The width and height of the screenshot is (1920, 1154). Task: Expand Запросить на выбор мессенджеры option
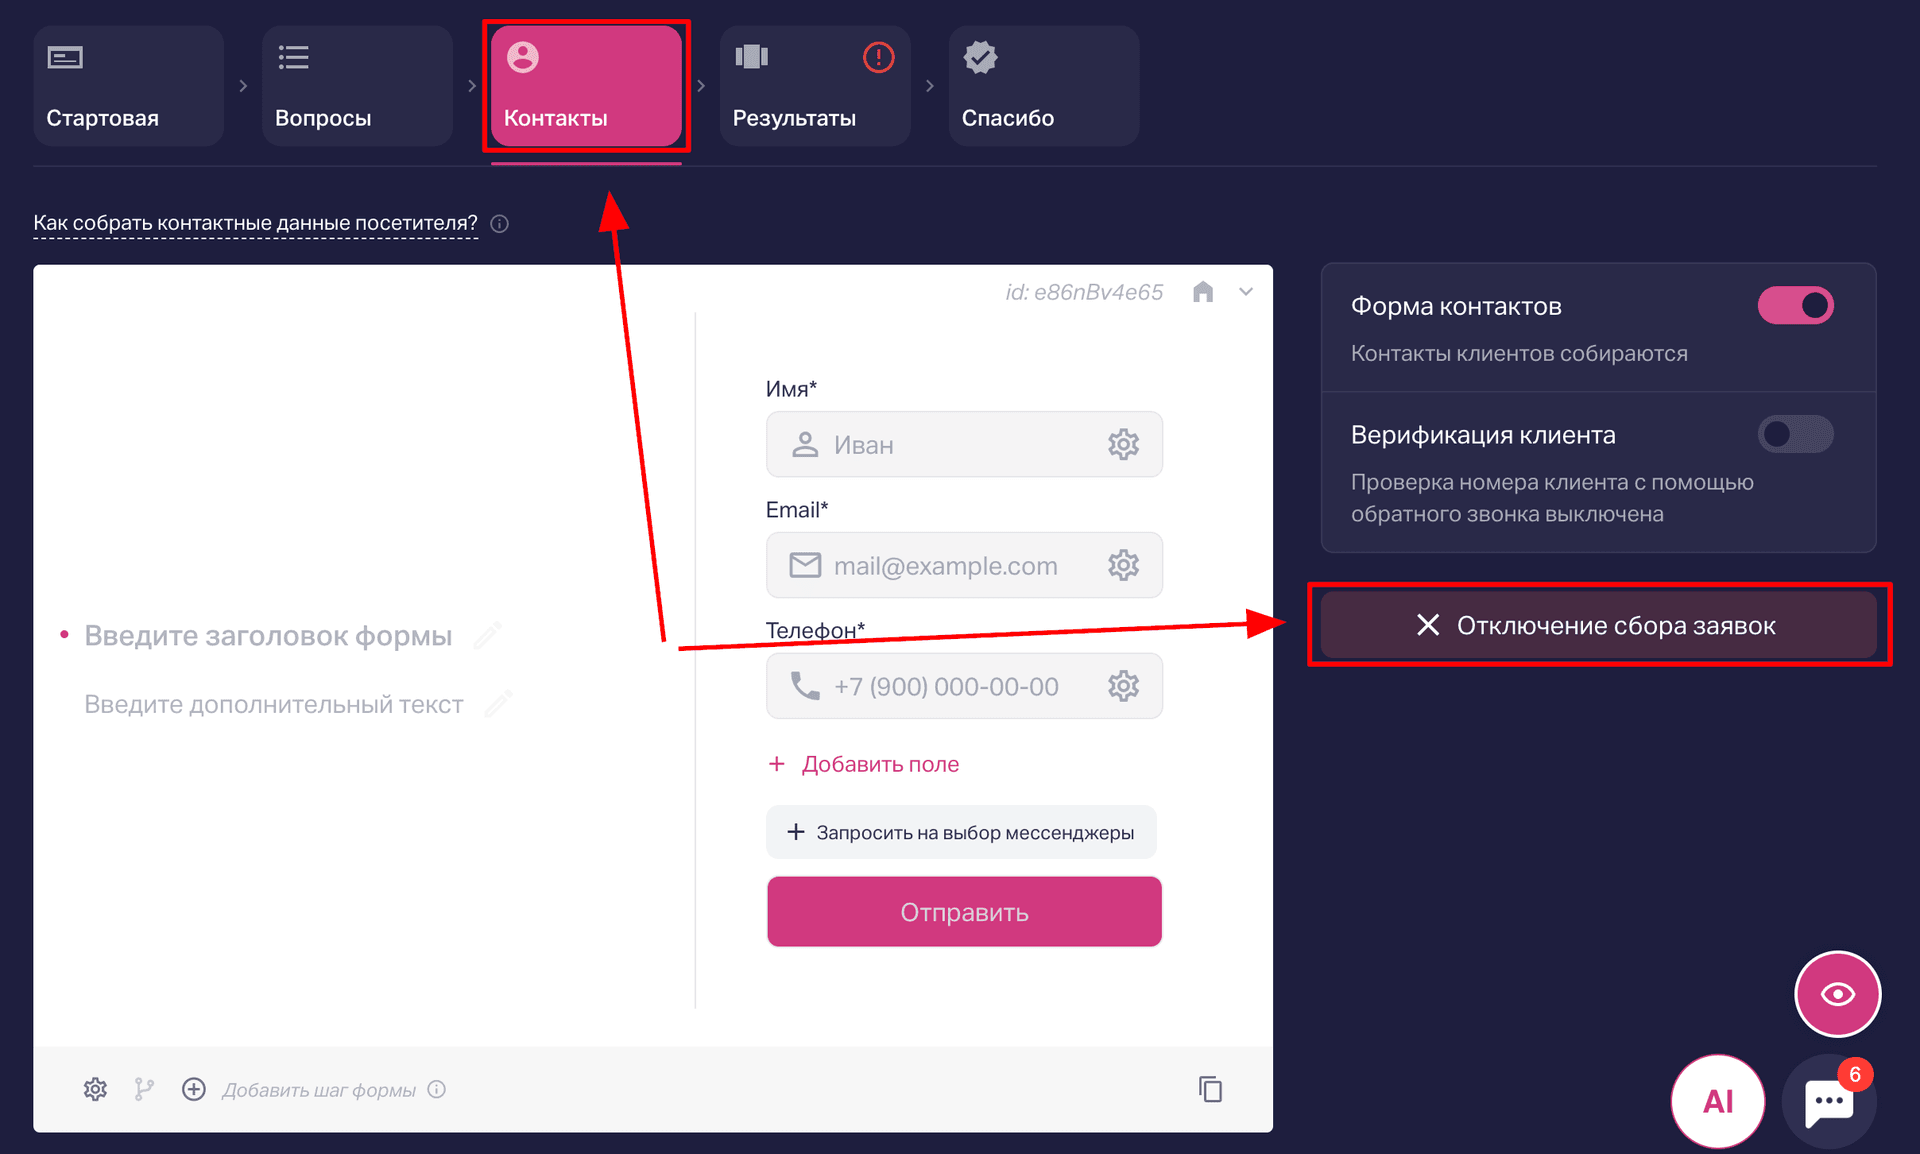point(961,832)
